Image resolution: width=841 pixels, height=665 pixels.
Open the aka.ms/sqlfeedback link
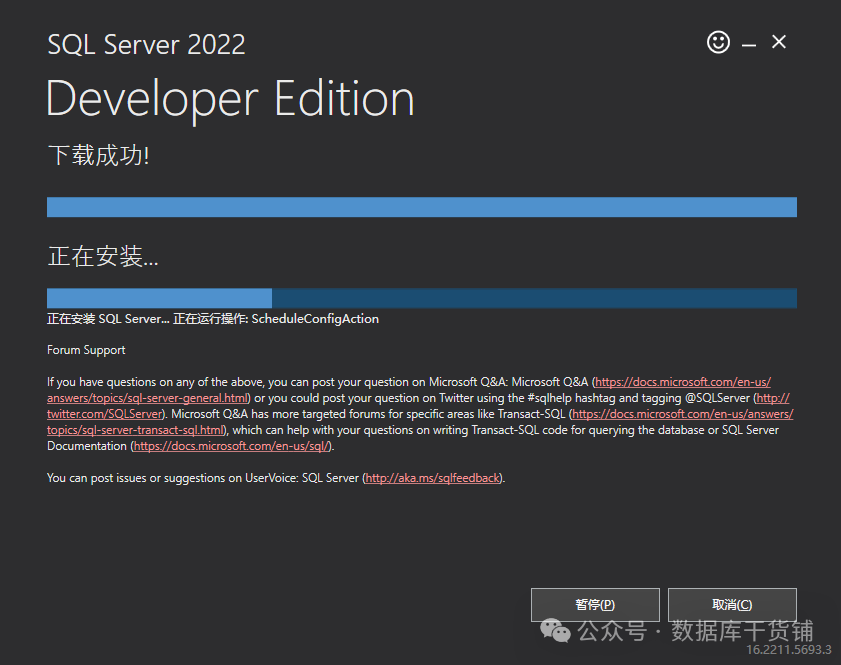point(433,478)
